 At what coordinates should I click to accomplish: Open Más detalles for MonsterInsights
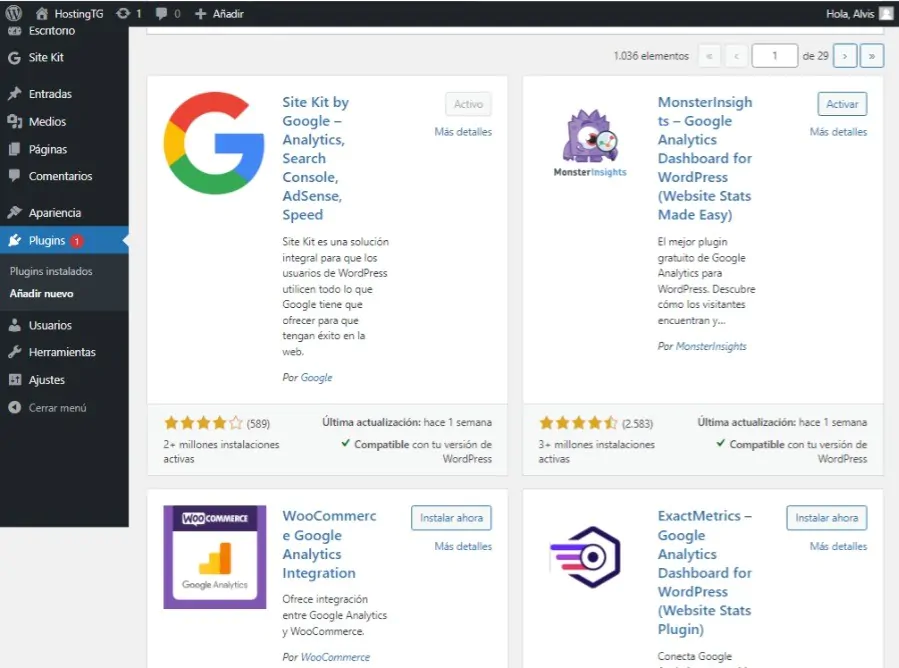[x=838, y=132]
